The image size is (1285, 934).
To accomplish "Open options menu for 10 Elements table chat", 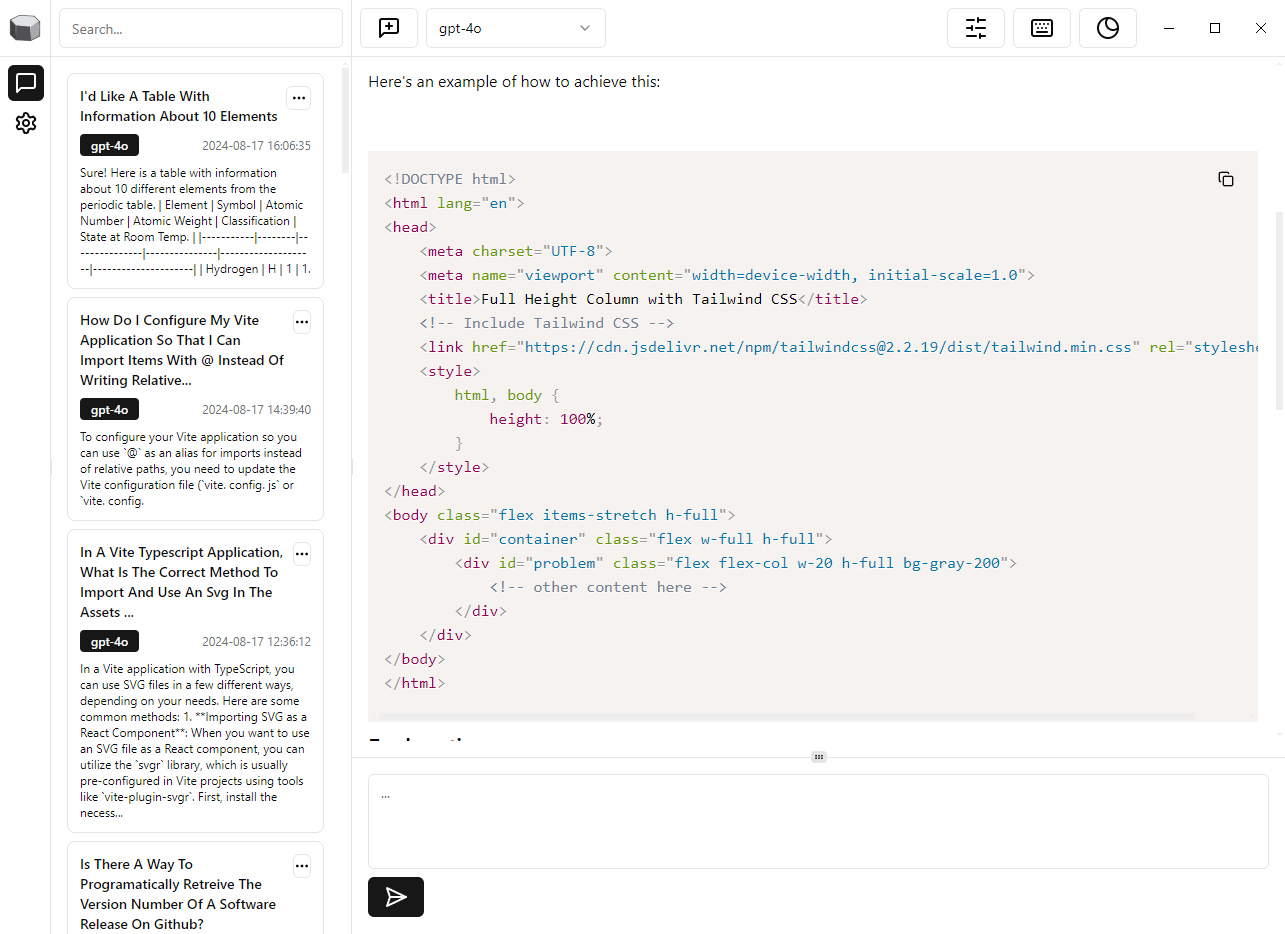I will [x=298, y=97].
